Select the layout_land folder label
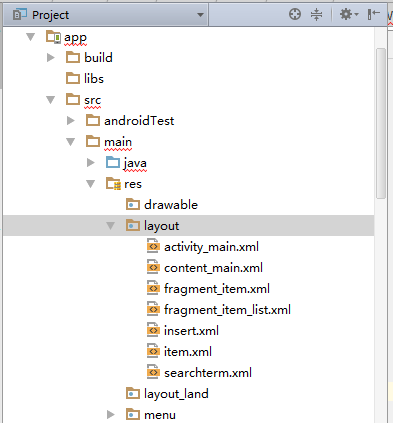The height and width of the screenshot is (423, 393). [x=176, y=394]
